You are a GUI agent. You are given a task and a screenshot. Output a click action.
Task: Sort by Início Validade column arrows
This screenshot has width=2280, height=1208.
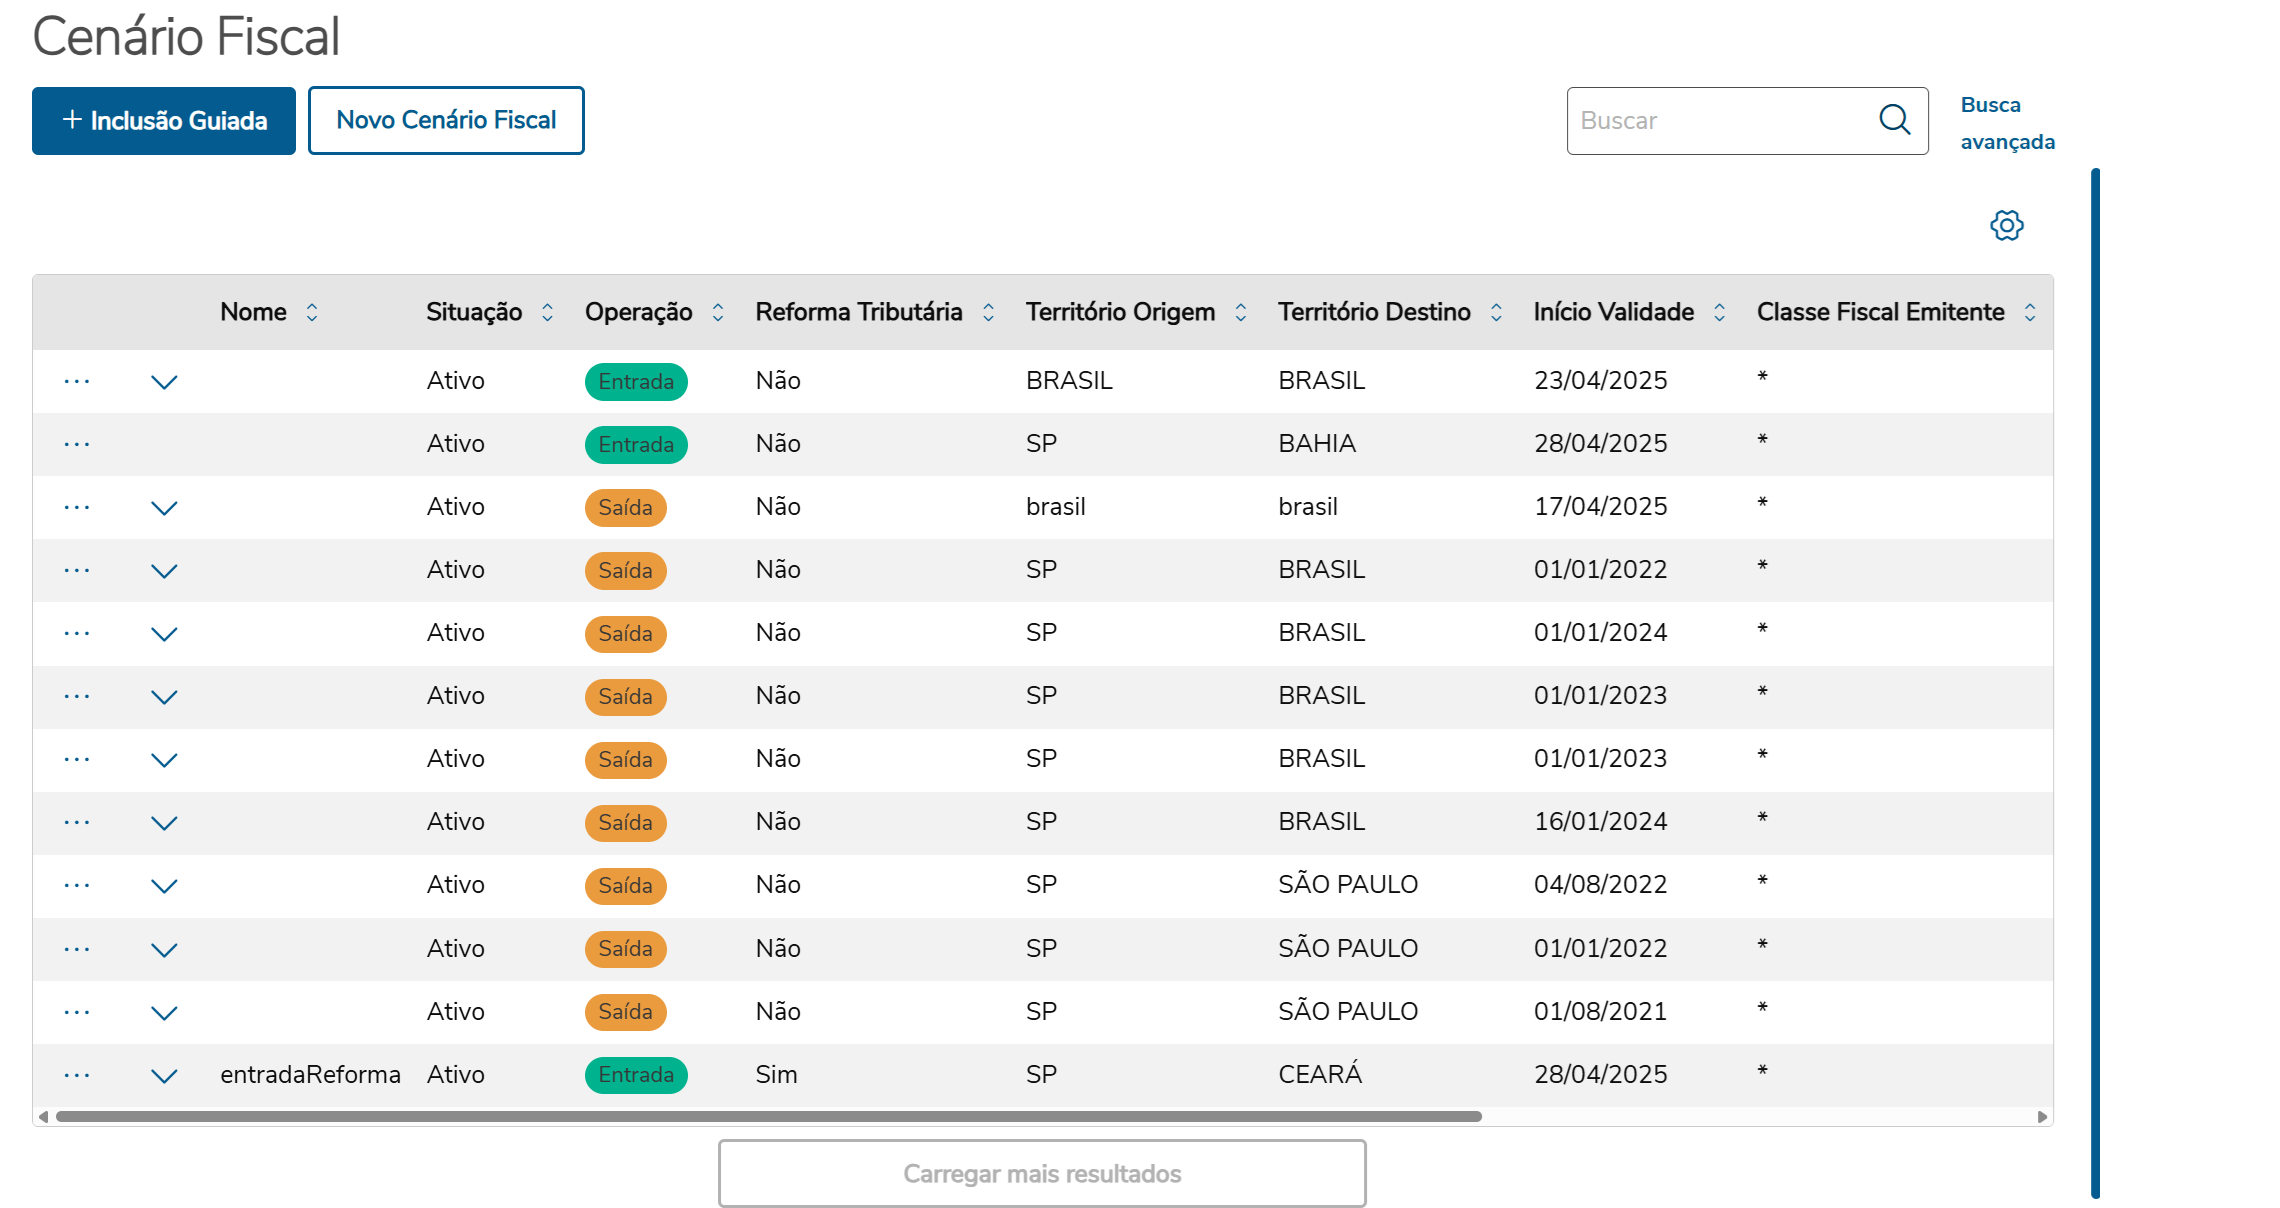[x=1719, y=312]
